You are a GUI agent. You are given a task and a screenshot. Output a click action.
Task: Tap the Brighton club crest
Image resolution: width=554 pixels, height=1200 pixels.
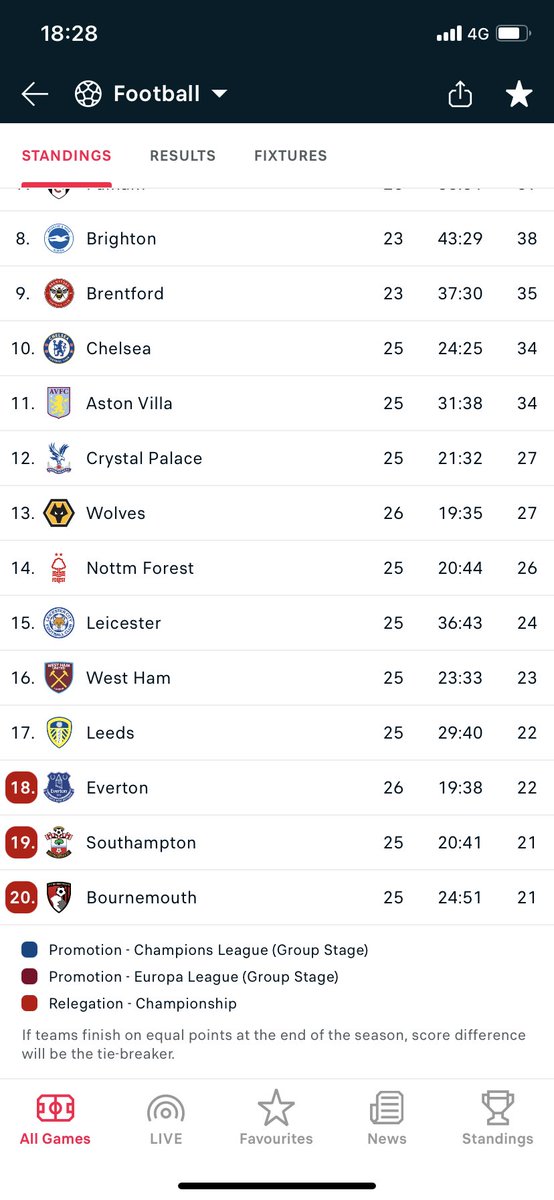click(59, 239)
